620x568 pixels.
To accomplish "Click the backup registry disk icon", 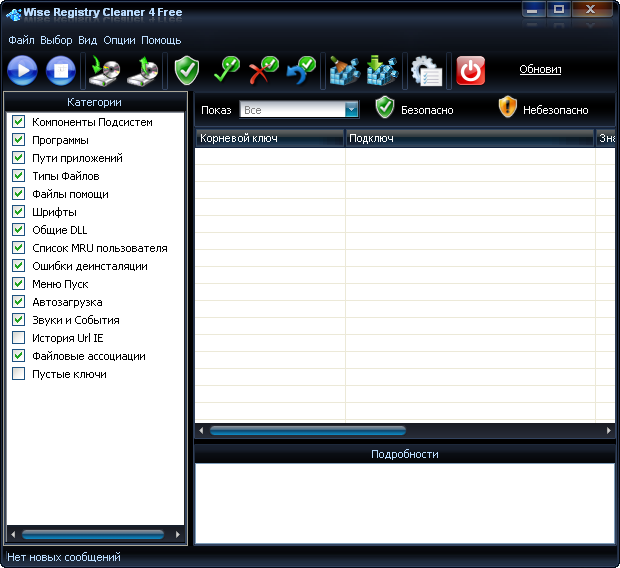I will (x=104, y=71).
